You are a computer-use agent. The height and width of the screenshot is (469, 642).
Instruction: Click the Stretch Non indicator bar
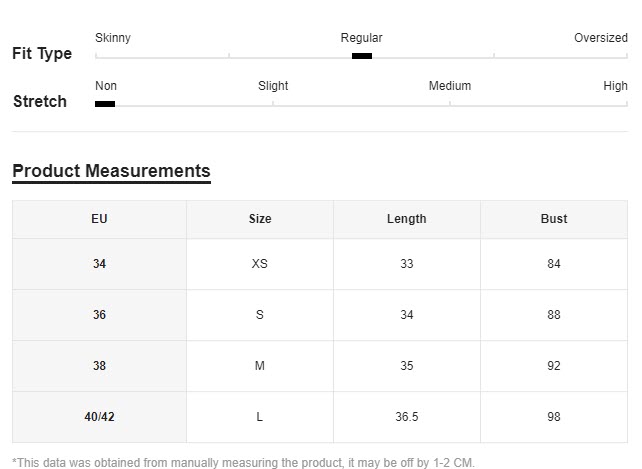click(x=105, y=104)
